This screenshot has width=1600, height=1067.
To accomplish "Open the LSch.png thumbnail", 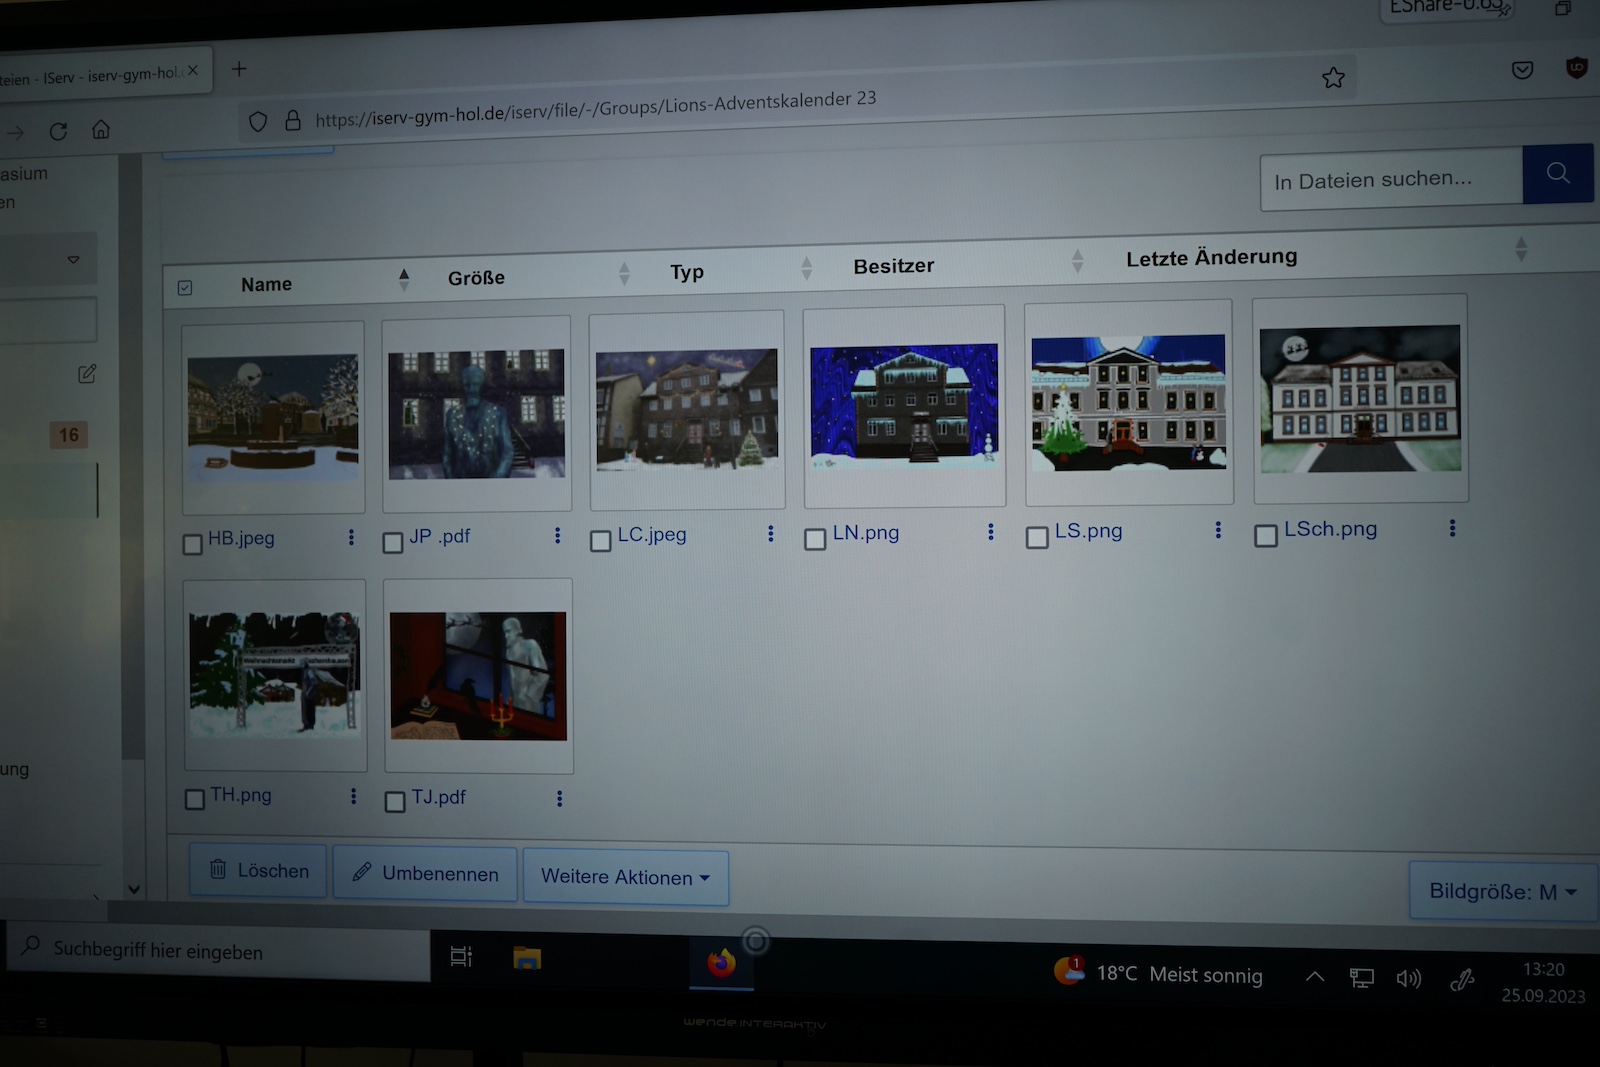I will click(1360, 399).
